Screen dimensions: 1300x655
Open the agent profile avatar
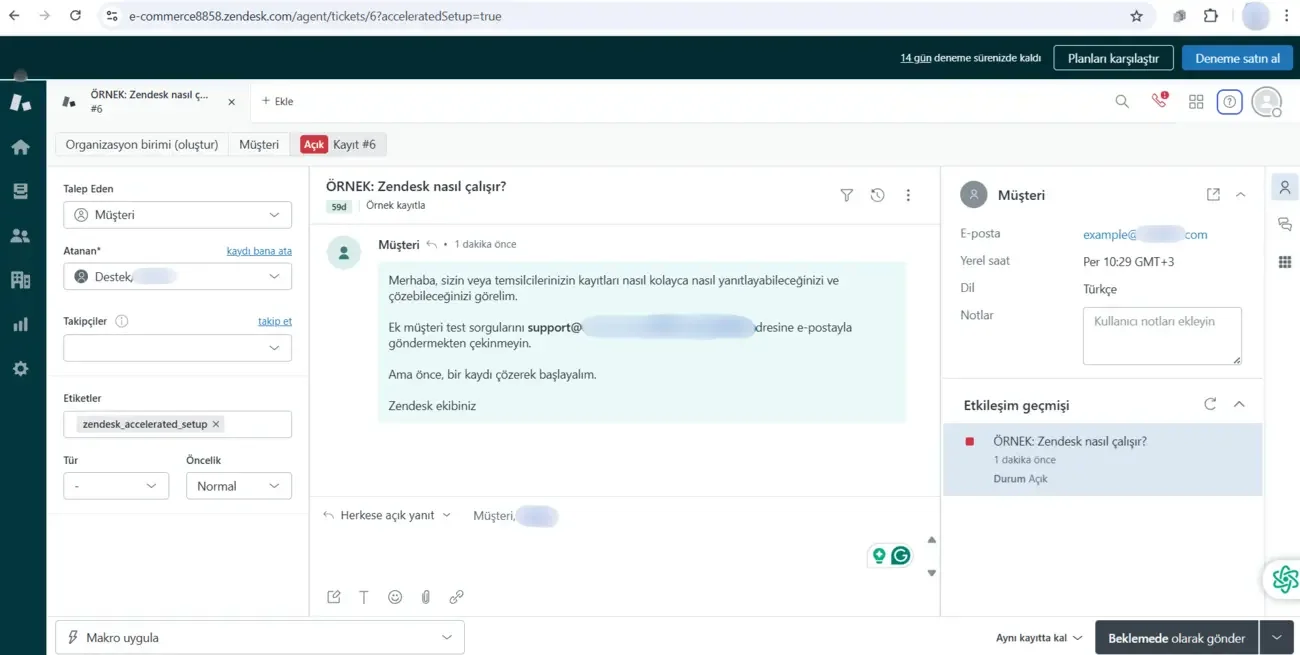point(1267,102)
